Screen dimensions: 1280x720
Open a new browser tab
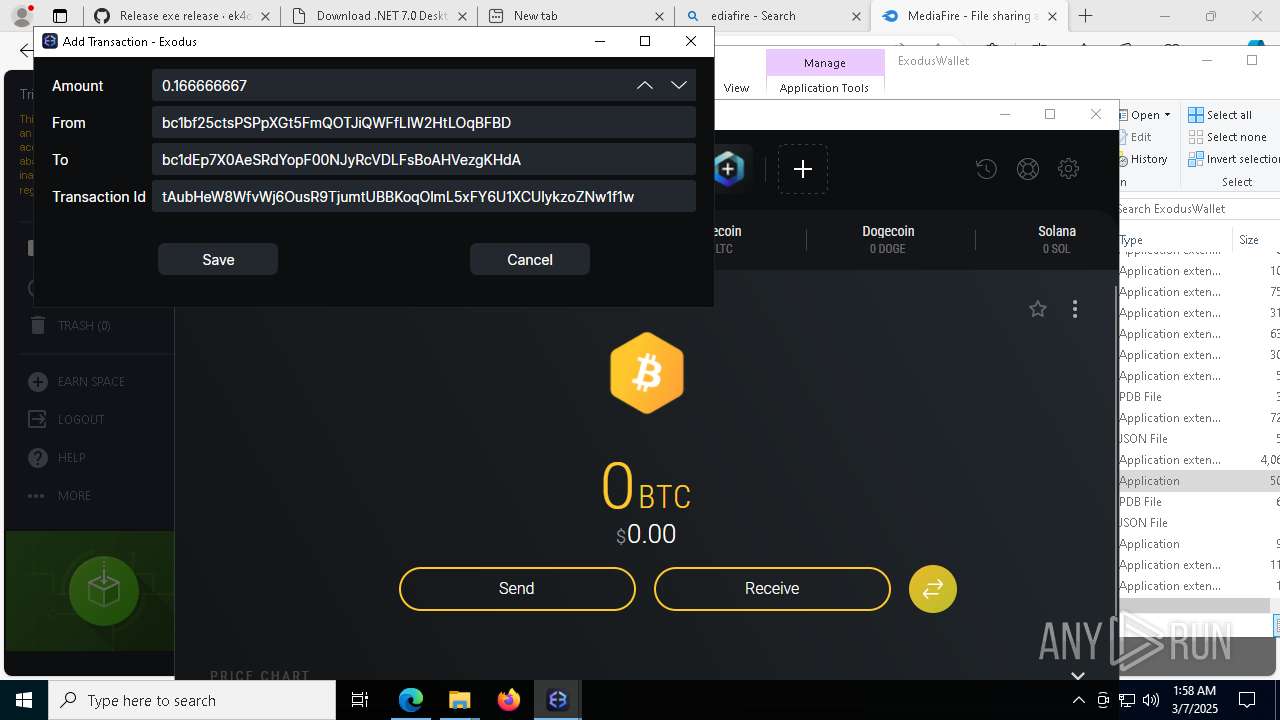click(x=1085, y=16)
